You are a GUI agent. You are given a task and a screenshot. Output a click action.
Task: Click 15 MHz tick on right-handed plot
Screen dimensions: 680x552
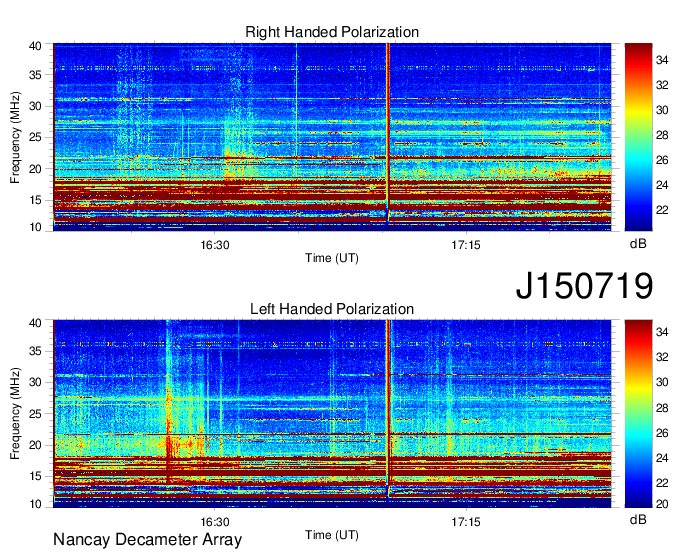[36, 200]
